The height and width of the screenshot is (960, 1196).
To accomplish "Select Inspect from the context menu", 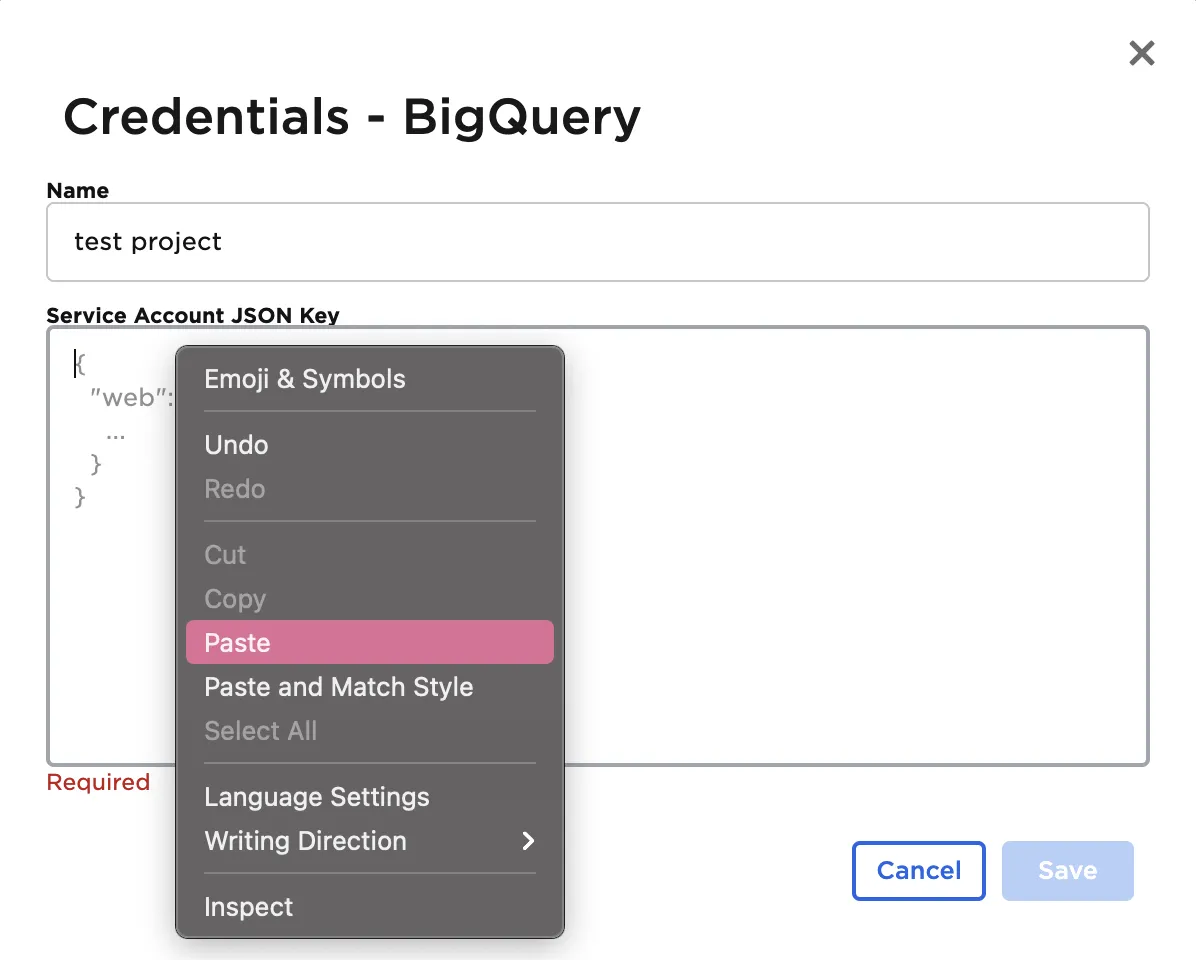I will point(248,907).
